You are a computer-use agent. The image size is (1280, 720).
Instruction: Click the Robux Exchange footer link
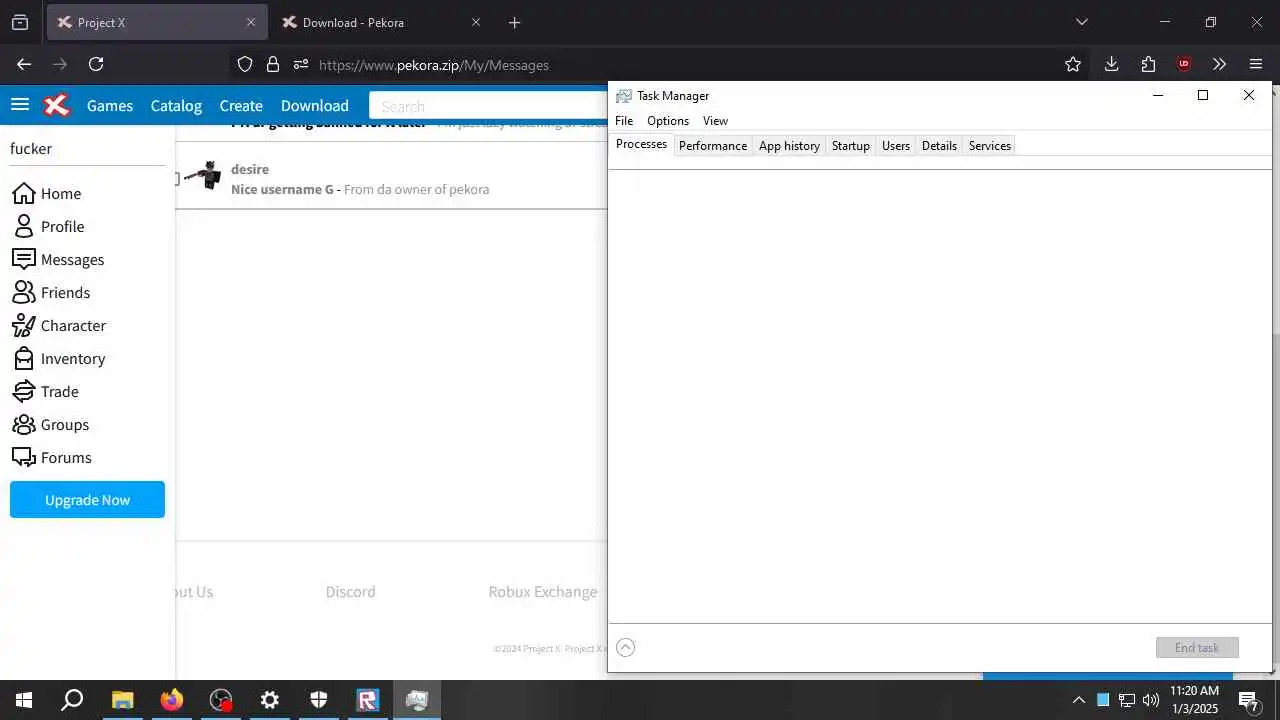pyautogui.click(x=543, y=591)
